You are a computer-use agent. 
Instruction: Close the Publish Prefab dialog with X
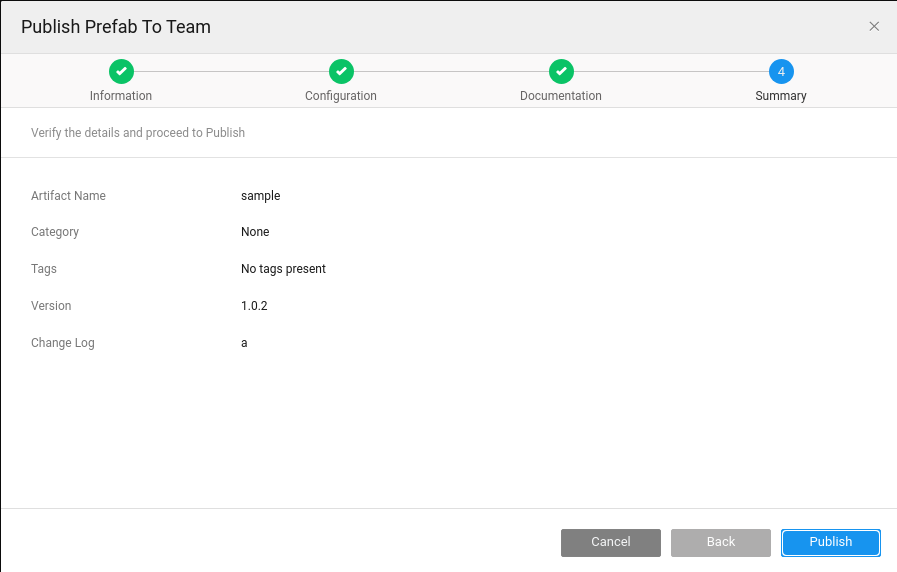click(874, 26)
